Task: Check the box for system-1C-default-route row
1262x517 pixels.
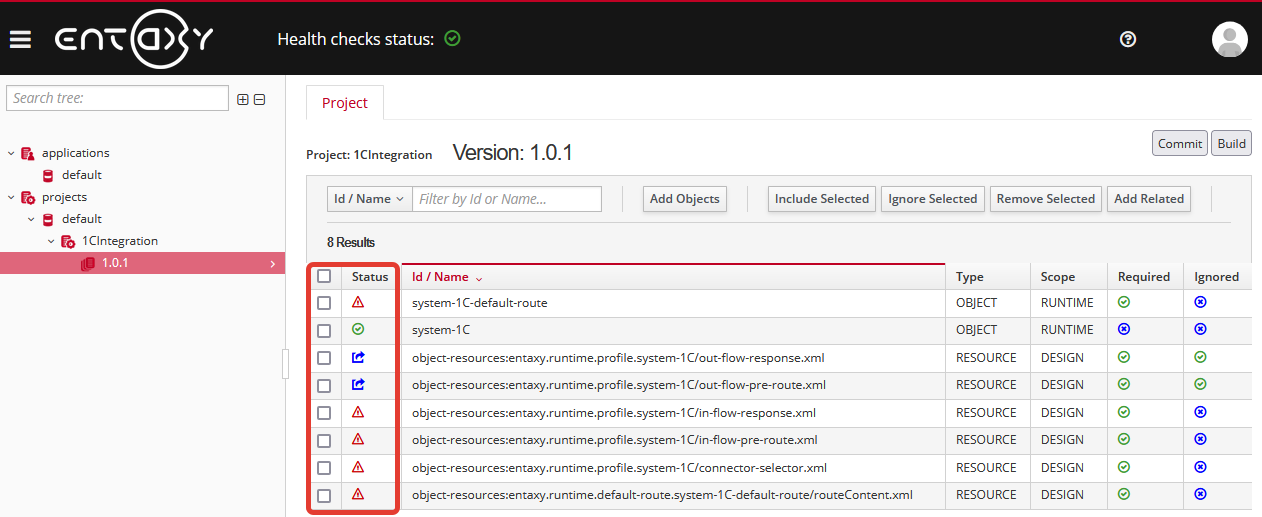Action: coord(324,303)
